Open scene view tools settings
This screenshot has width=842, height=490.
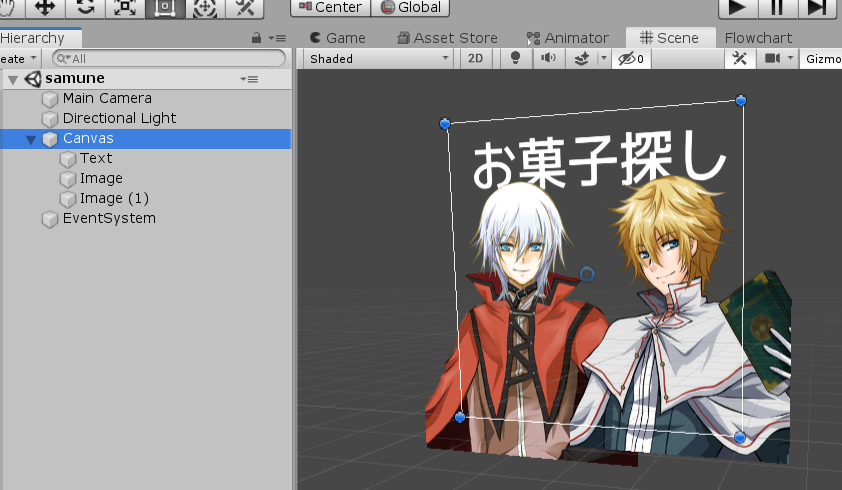click(x=739, y=59)
